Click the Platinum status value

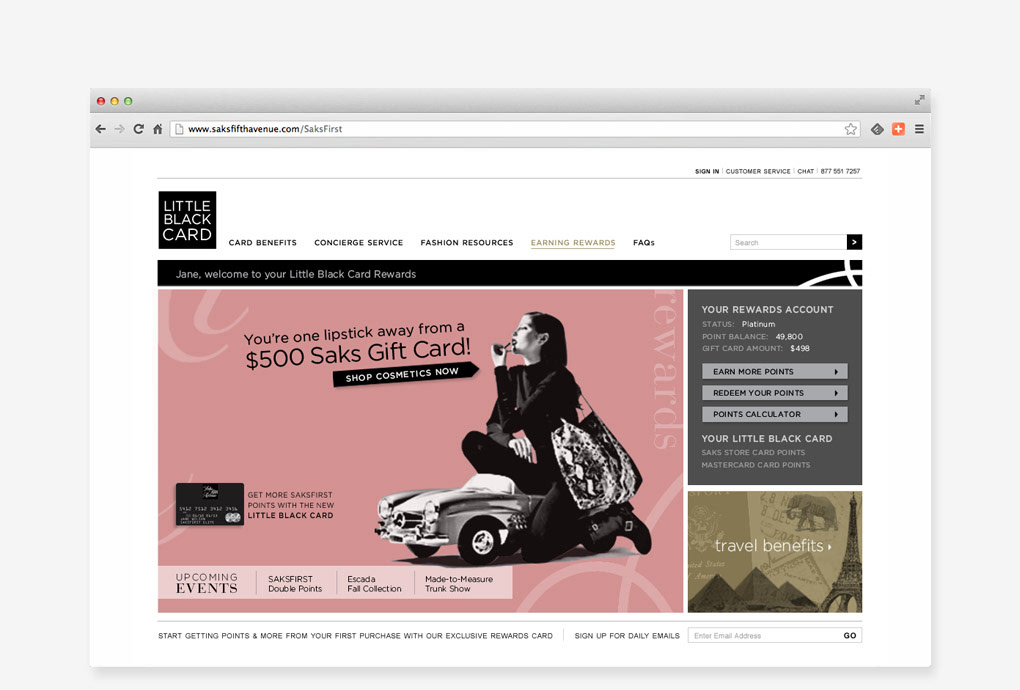pyautogui.click(x=758, y=324)
